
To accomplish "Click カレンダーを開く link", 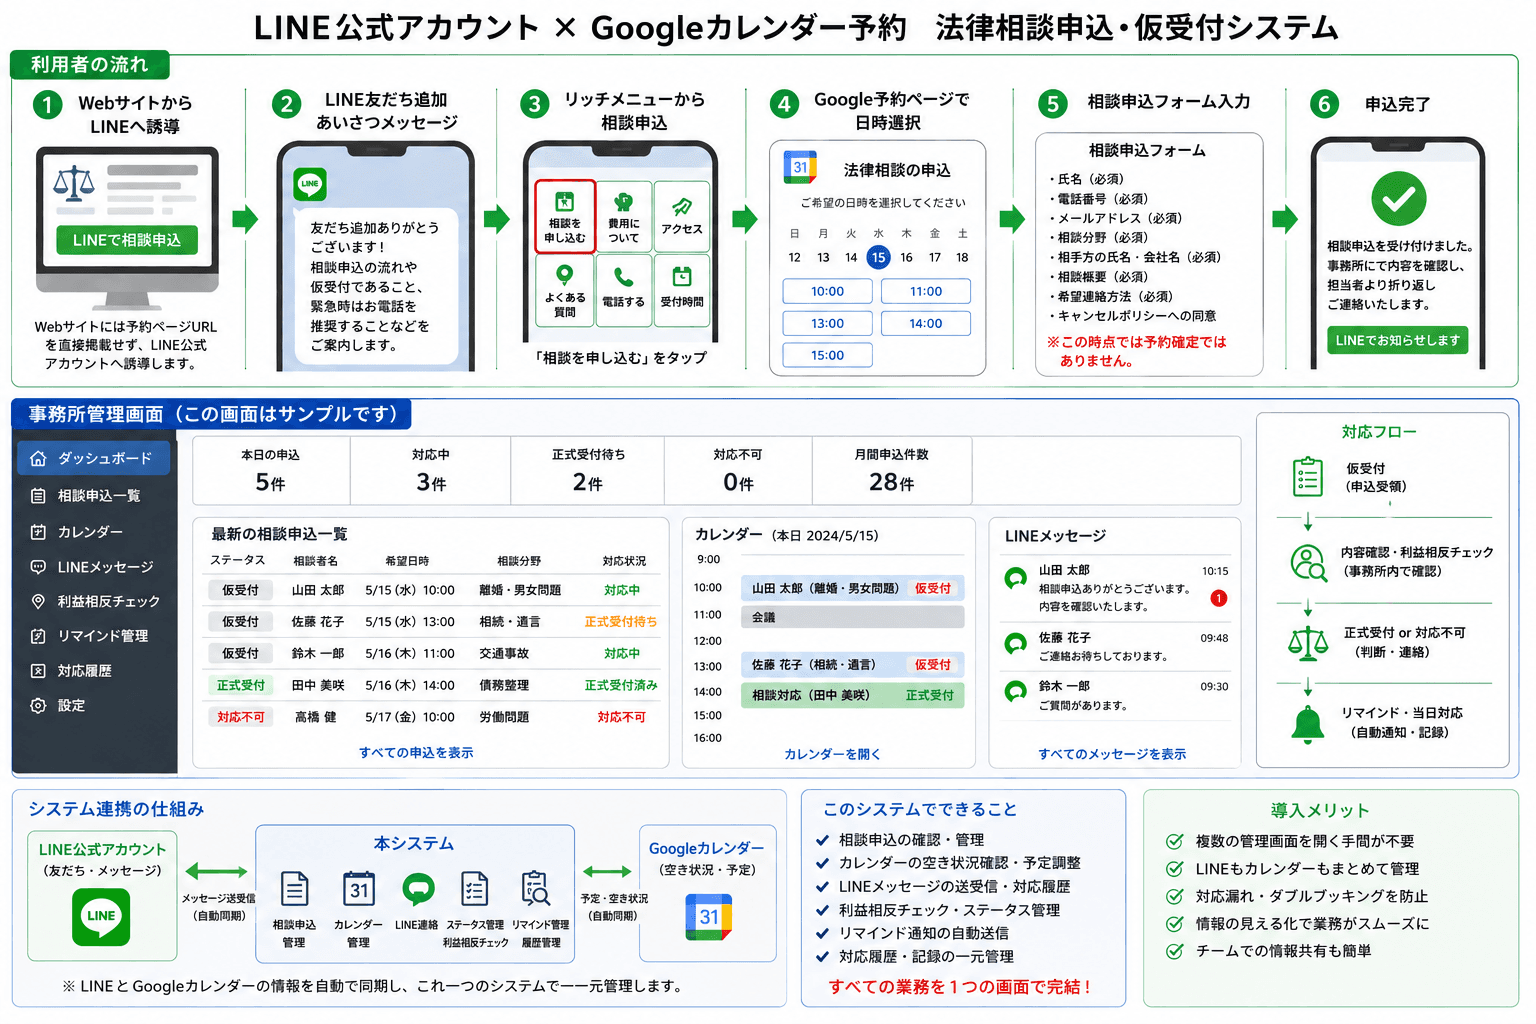I will click(832, 754).
